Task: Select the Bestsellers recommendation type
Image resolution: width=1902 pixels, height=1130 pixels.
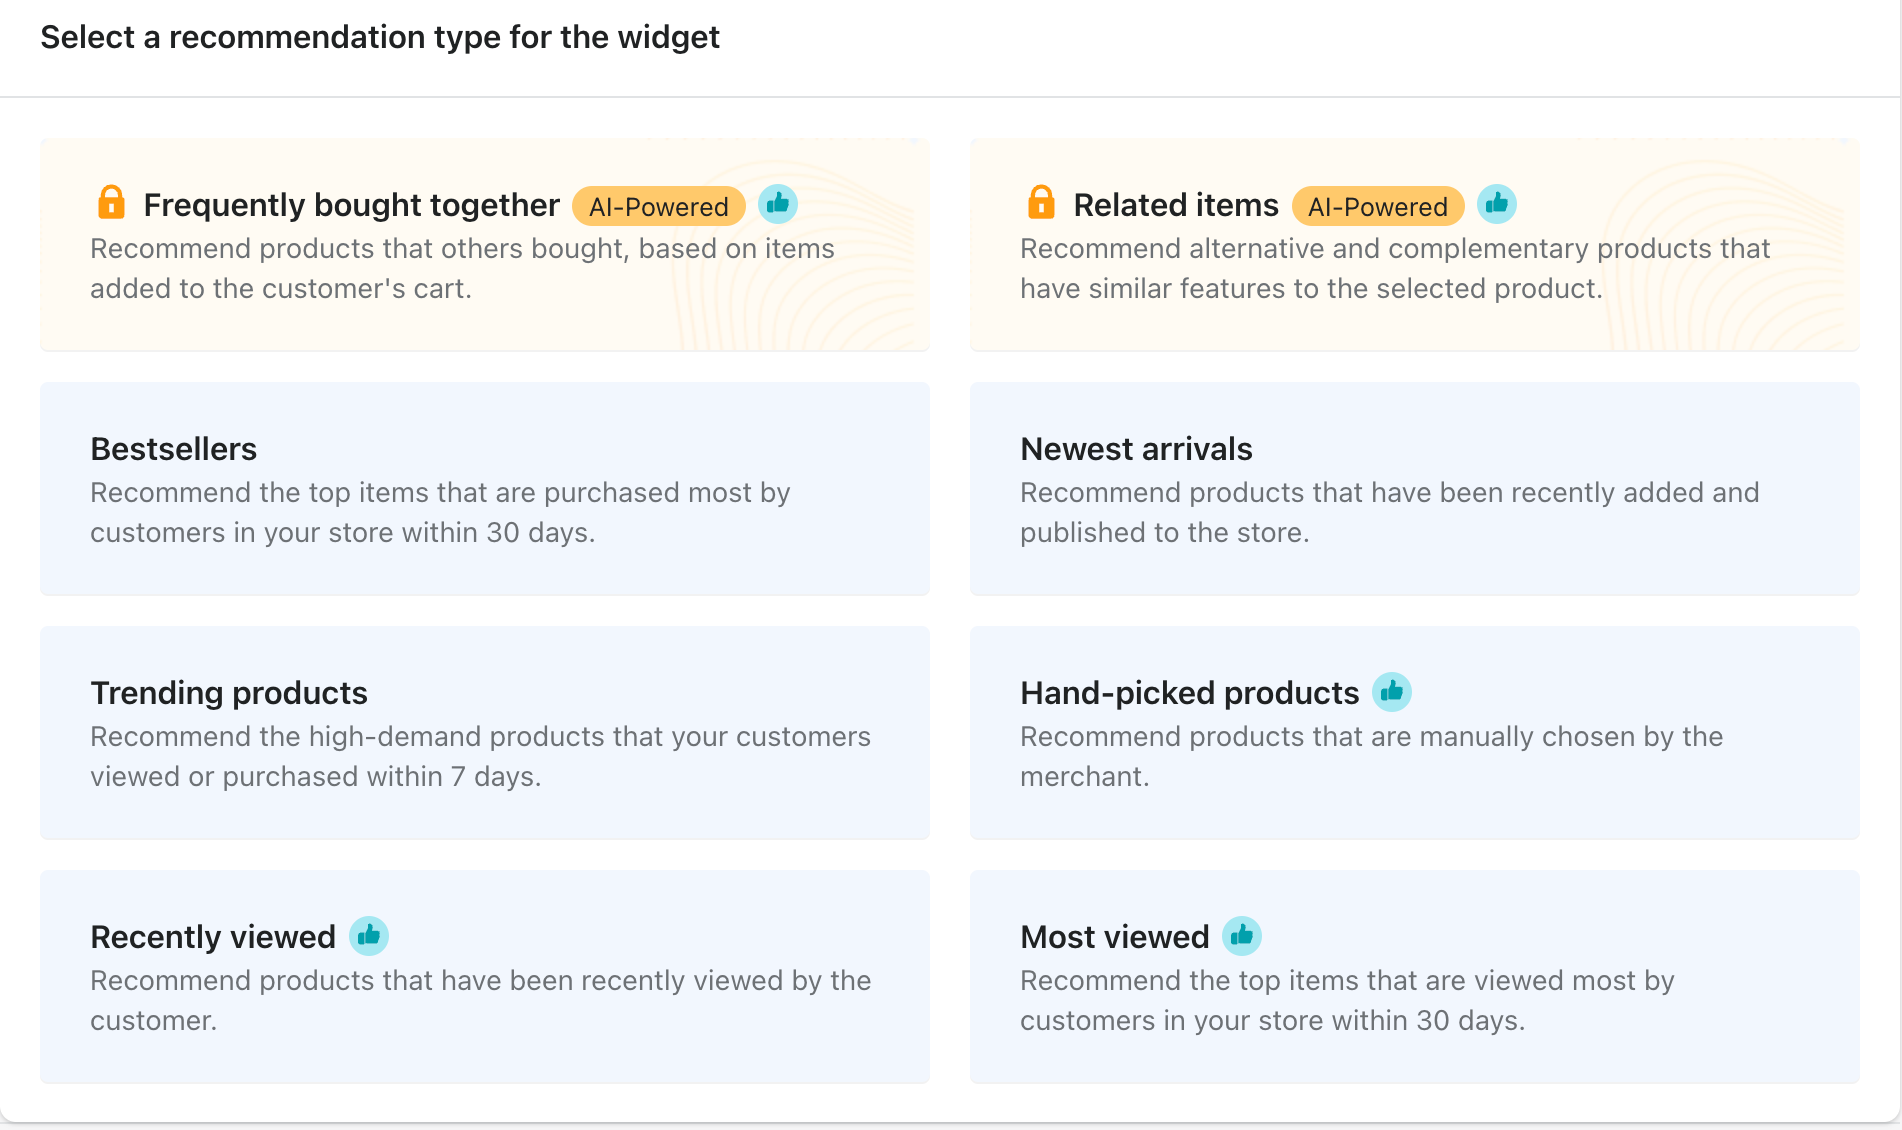Action: 484,489
